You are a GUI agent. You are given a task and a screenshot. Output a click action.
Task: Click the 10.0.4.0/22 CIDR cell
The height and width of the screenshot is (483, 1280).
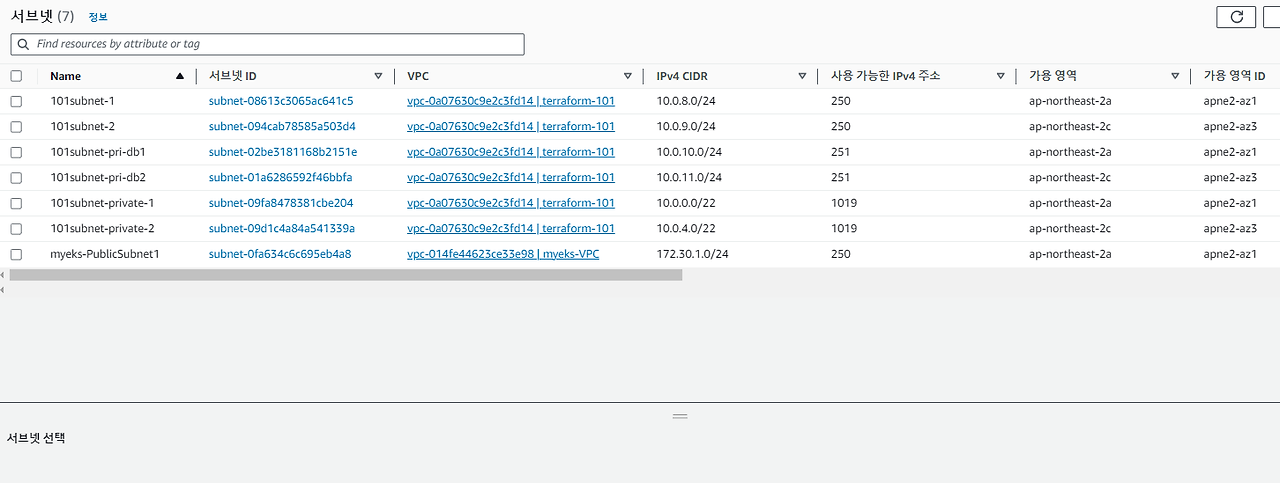pyautogui.click(x=686, y=229)
